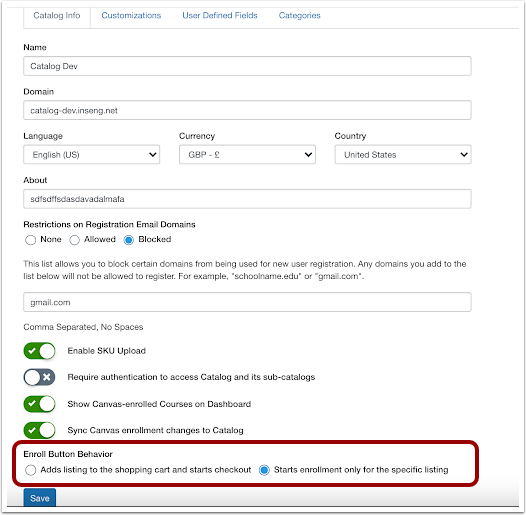Turn off Show Canvas-enrolled Courses on Dashboard
The width and height of the screenshot is (526, 515).
pos(39,404)
